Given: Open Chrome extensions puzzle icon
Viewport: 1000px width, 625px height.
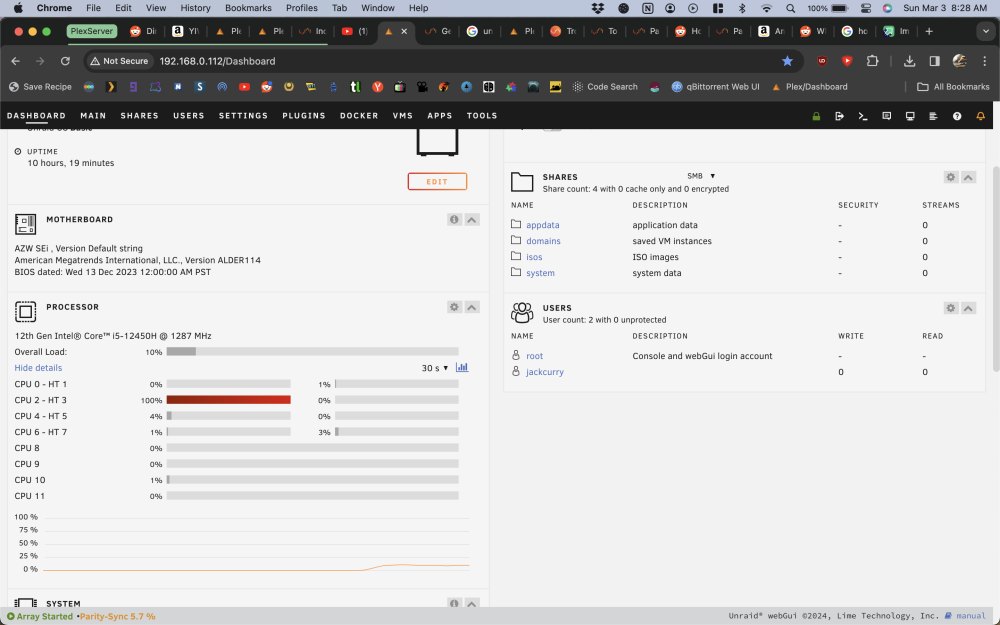Looking at the screenshot, I should [872, 61].
